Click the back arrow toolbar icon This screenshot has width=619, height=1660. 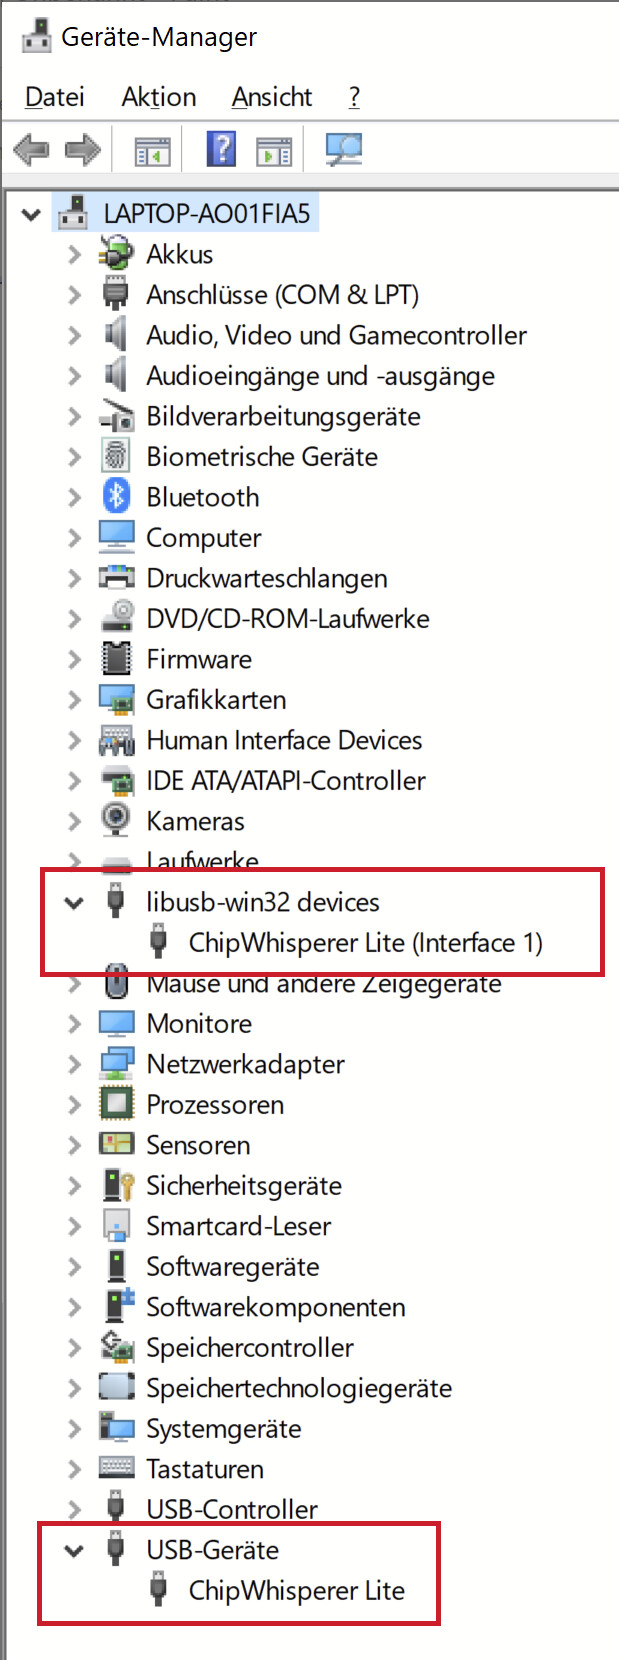pos(31,150)
